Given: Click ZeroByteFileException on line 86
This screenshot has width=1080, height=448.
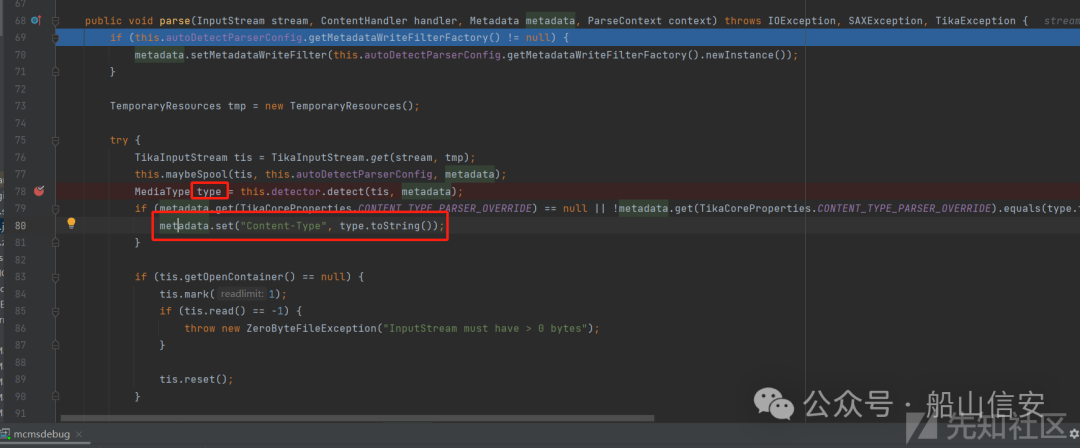Looking at the screenshot, I should [x=311, y=328].
